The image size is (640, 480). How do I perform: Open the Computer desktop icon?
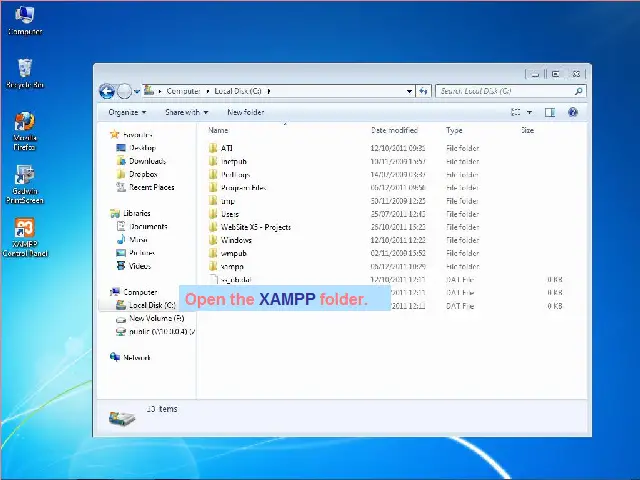[x=24, y=20]
